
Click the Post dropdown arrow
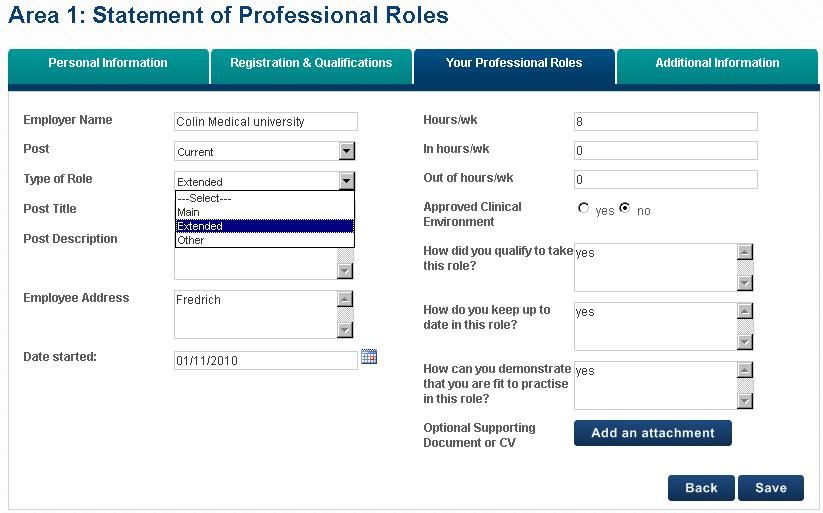(346, 151)
